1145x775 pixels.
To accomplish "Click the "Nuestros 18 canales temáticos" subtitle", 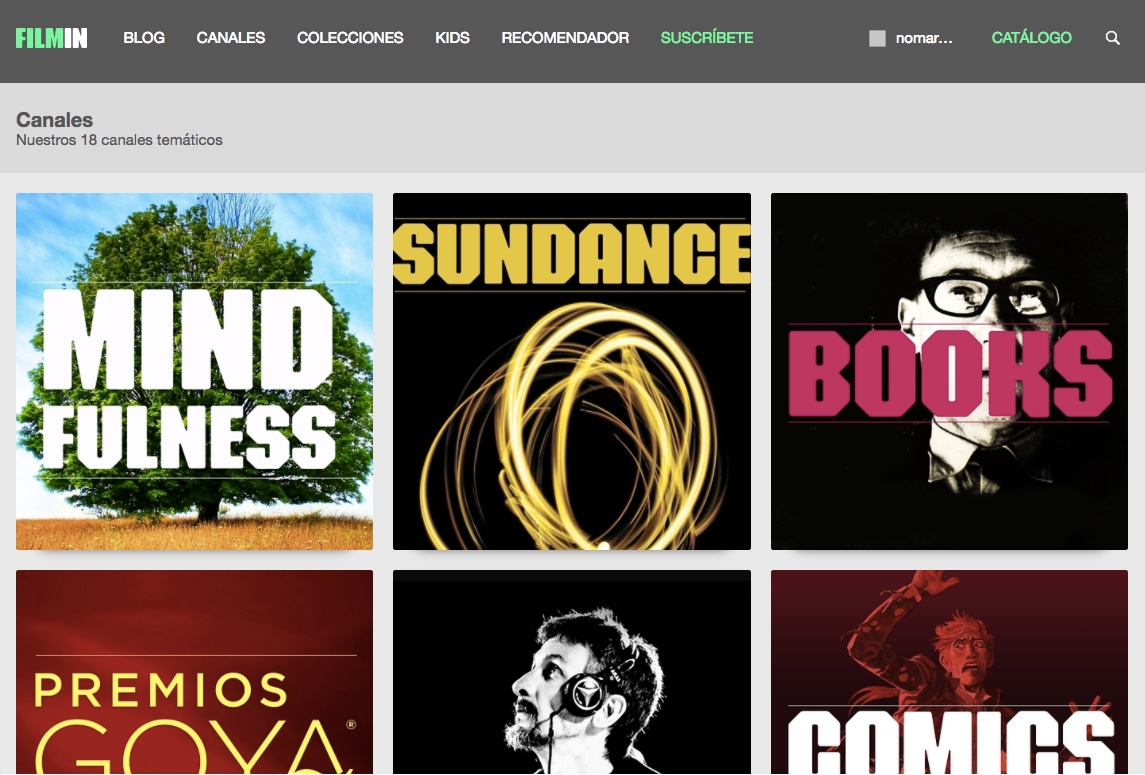I will point(119,141).
